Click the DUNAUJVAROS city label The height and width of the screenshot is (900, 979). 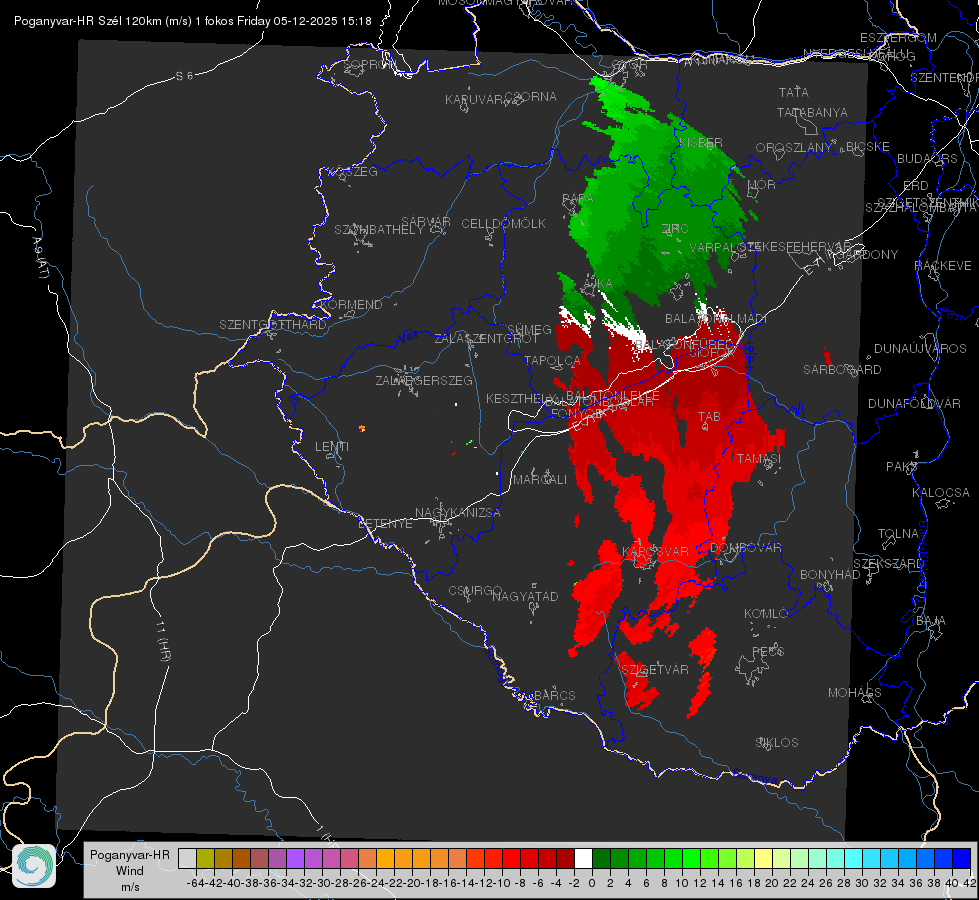click(x=920, y=349)
